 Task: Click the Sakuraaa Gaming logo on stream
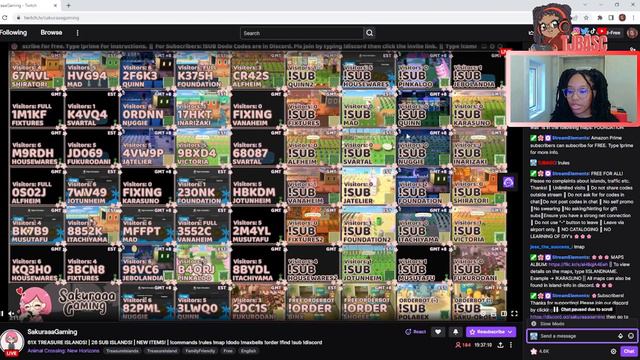point(64,303)
